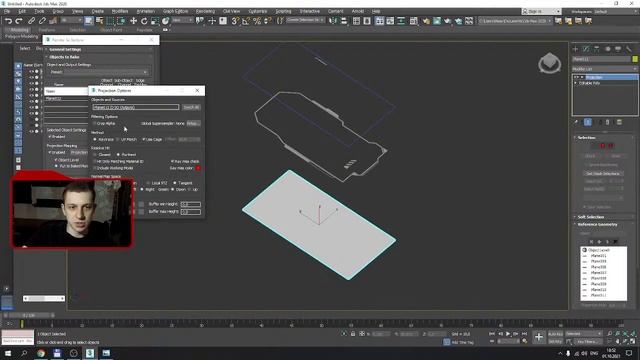Toggle the 3D Snaps icon
Screen dimensions: 640x360
[x=235, y=21]
